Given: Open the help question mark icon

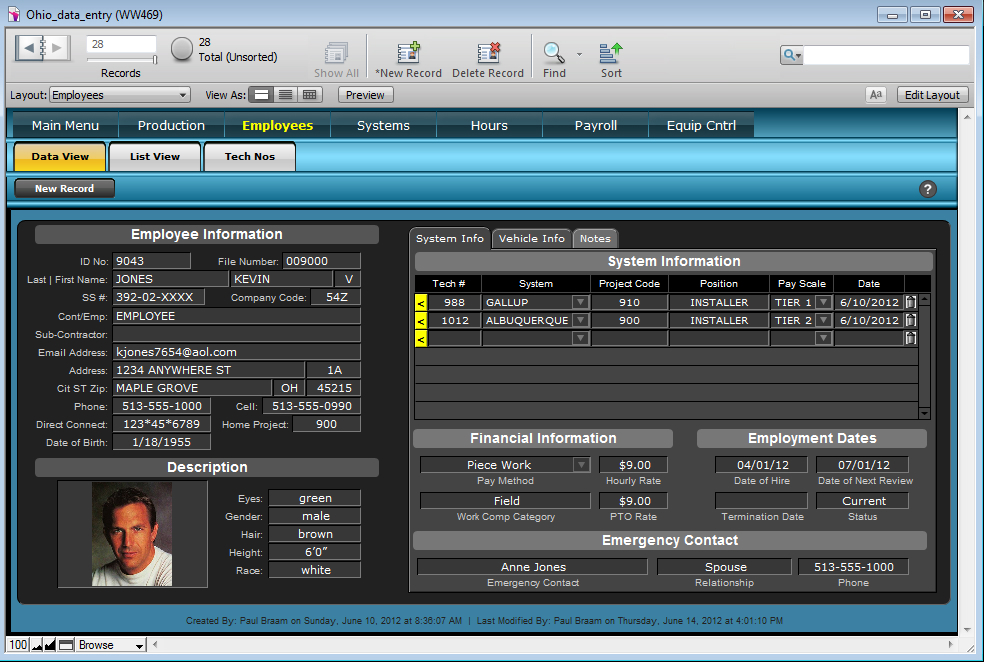Looking at the screenshot, I should [927, 189].
